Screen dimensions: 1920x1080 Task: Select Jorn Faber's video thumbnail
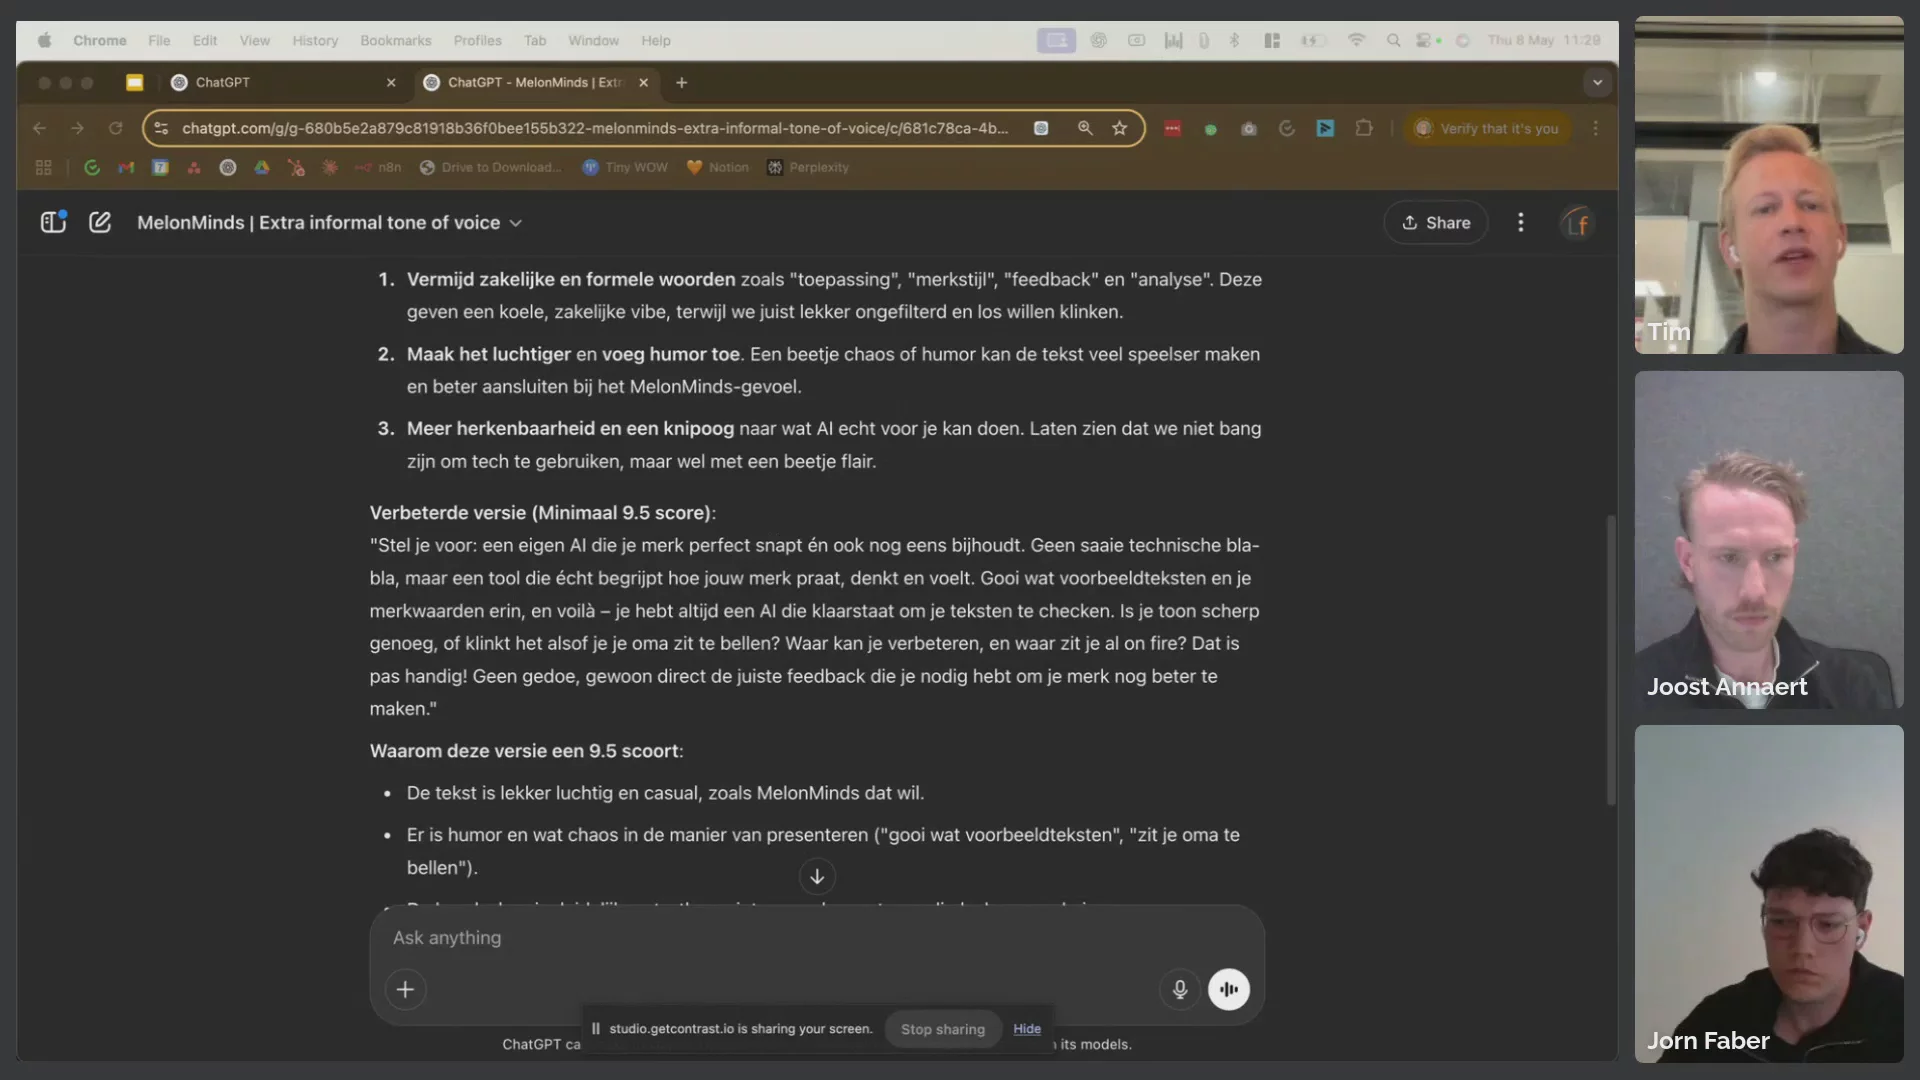tap(1769, 894)
